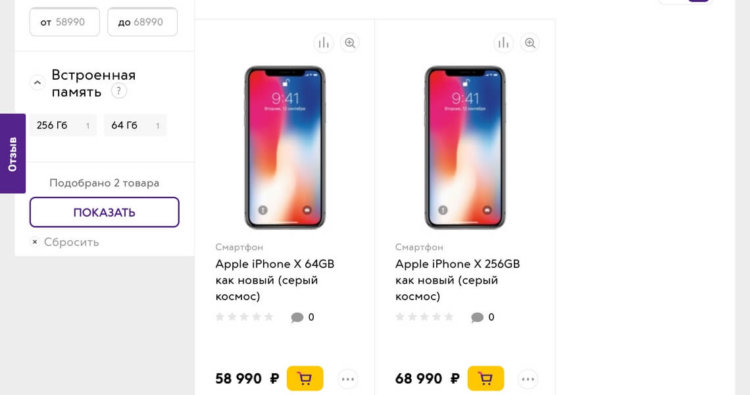The width and height of the screenshot is (750, 395).
Task: Click help question mark next to Встроенная память
Action: 119,91
